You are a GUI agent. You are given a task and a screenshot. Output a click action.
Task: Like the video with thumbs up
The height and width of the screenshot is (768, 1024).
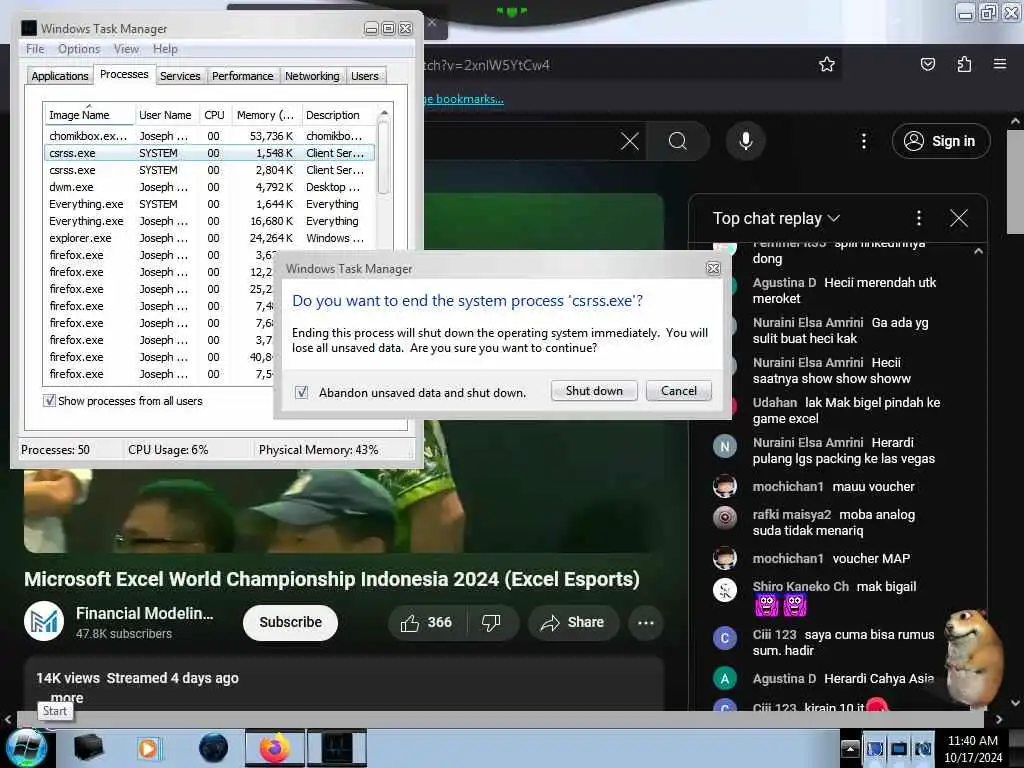pyautogui.click(x=427, y=622)
